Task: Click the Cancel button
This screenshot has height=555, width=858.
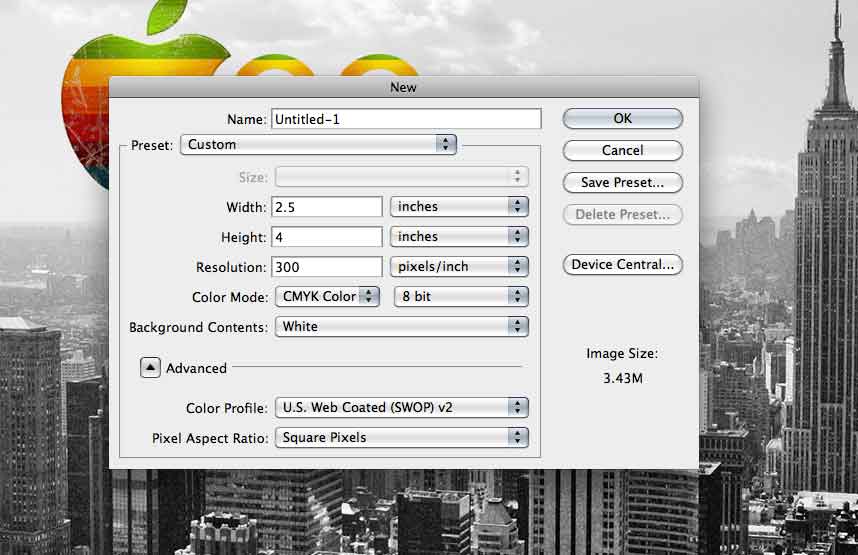Action: (622, 151)
